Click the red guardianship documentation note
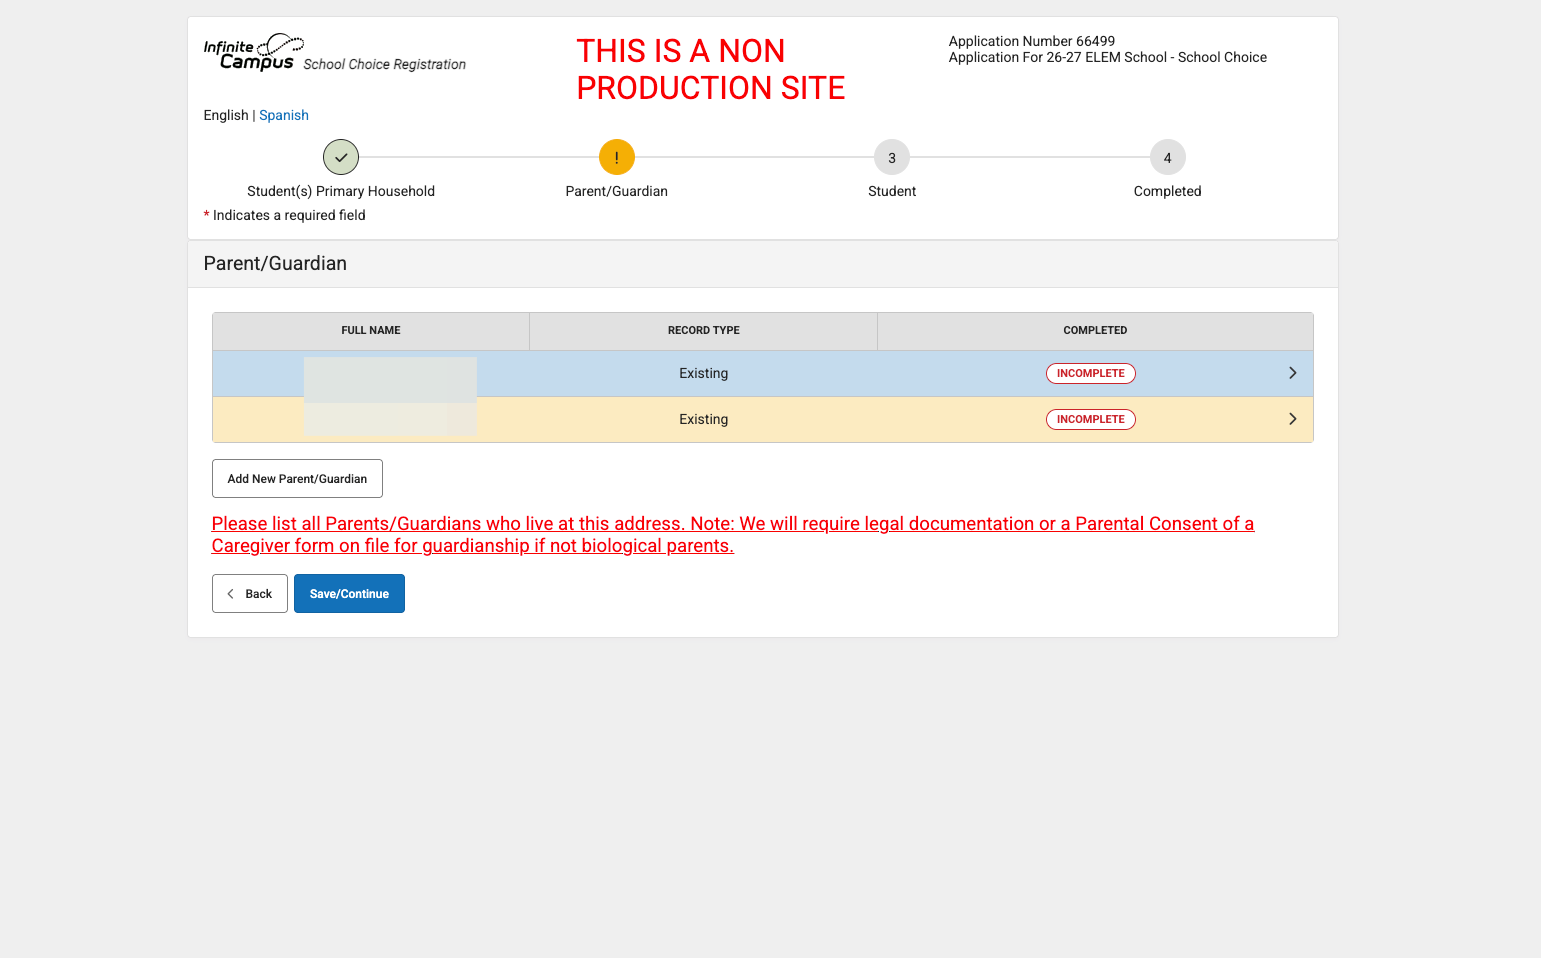1541x958 pixels. pos(733,534)
